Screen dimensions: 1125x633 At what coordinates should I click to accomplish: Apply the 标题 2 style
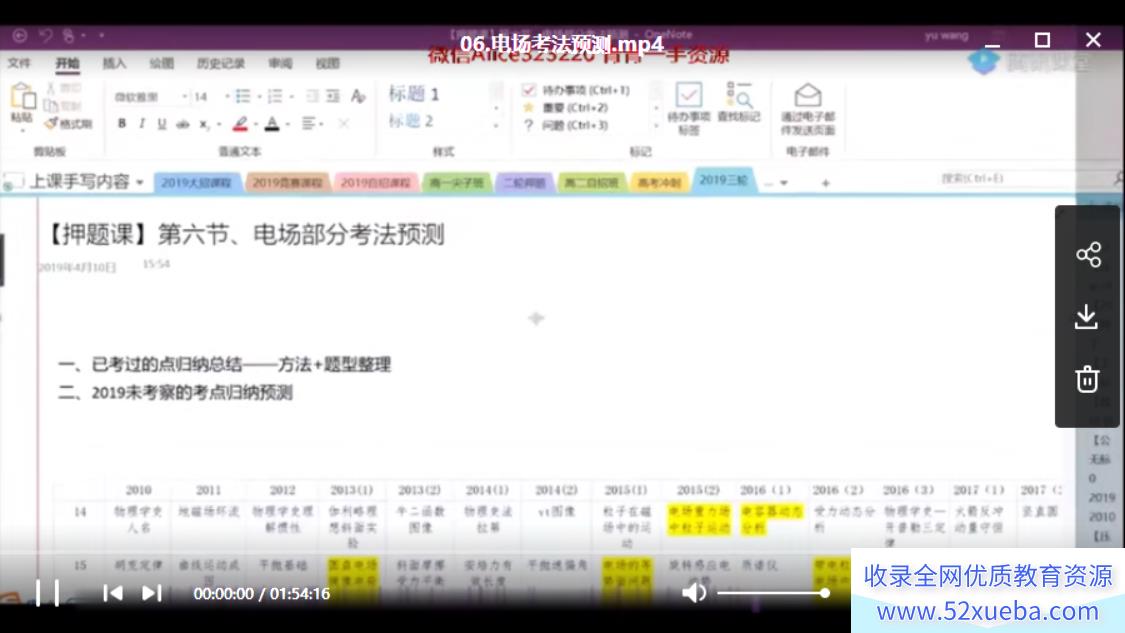(x=410, y=121)
